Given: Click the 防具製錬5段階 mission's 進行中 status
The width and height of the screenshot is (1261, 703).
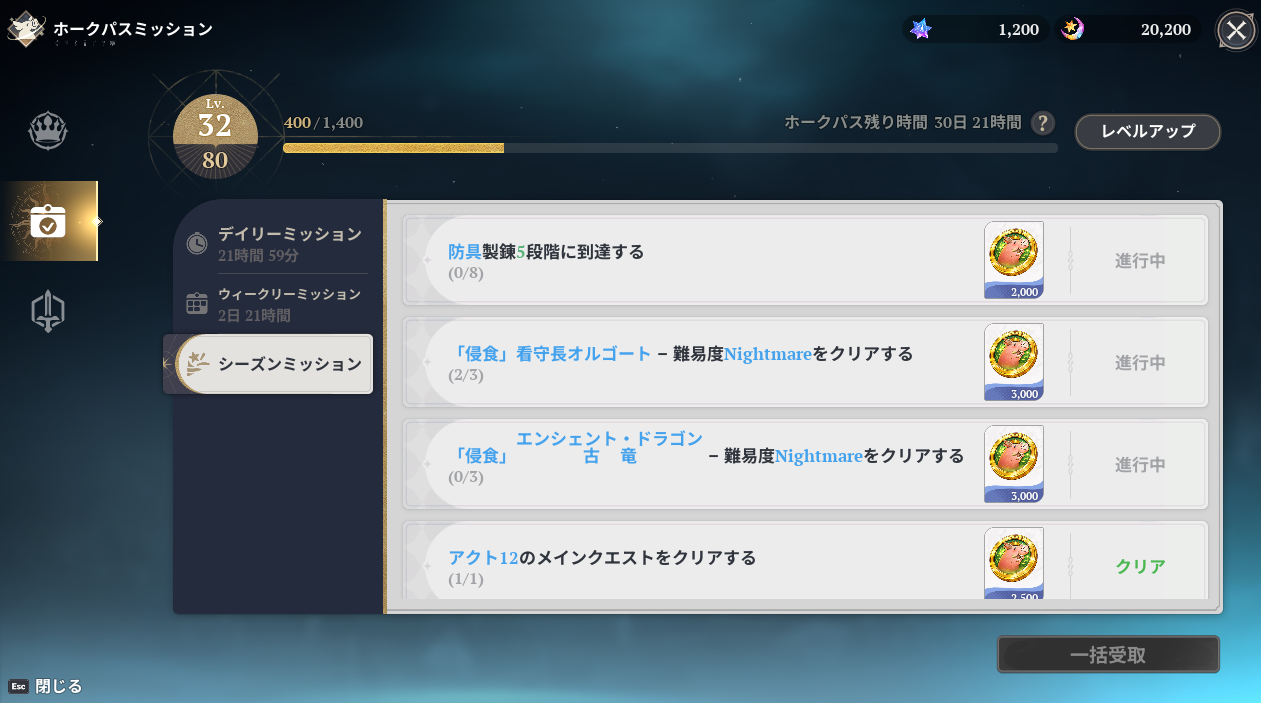Looking at the screenshot, I should 1140,260.
